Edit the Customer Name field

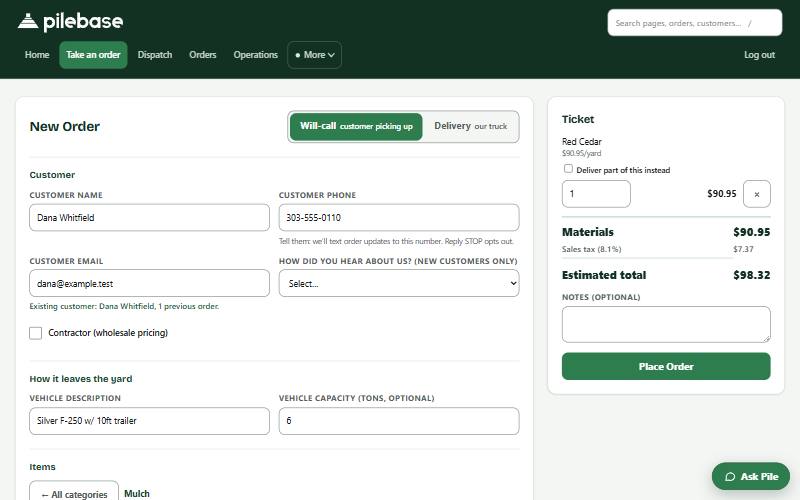click(149, 218)
